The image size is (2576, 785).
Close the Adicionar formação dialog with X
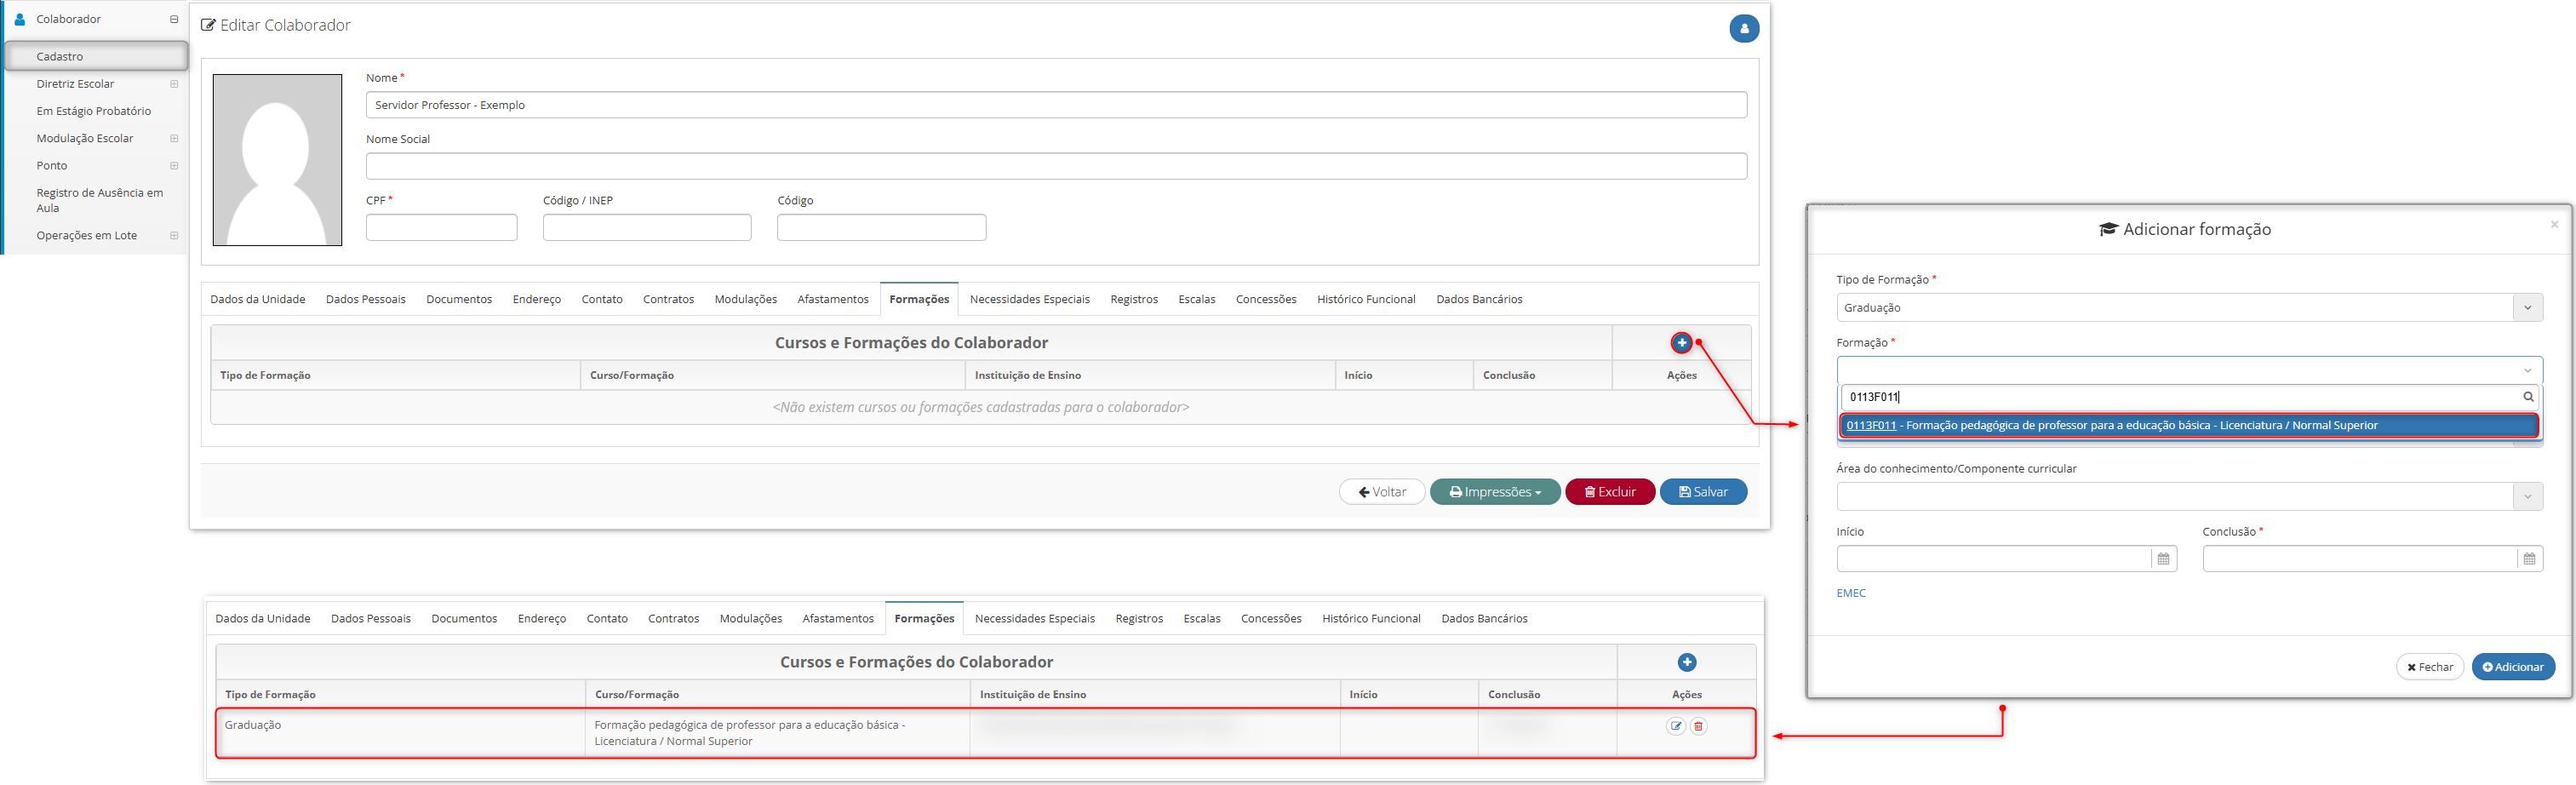pos(2553,224)
